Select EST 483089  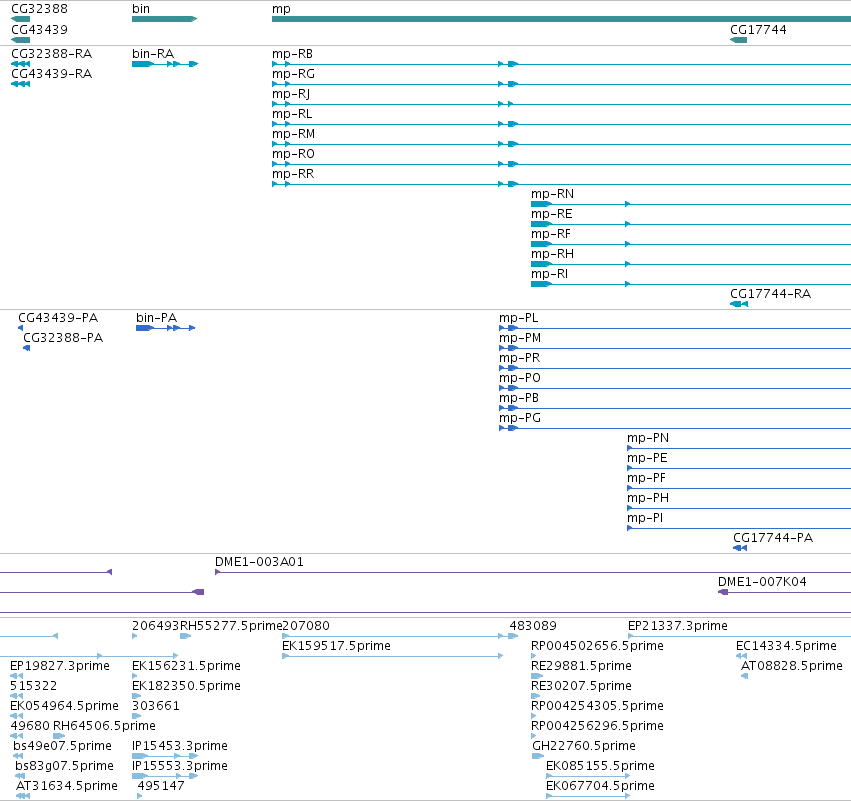[533, 626]
